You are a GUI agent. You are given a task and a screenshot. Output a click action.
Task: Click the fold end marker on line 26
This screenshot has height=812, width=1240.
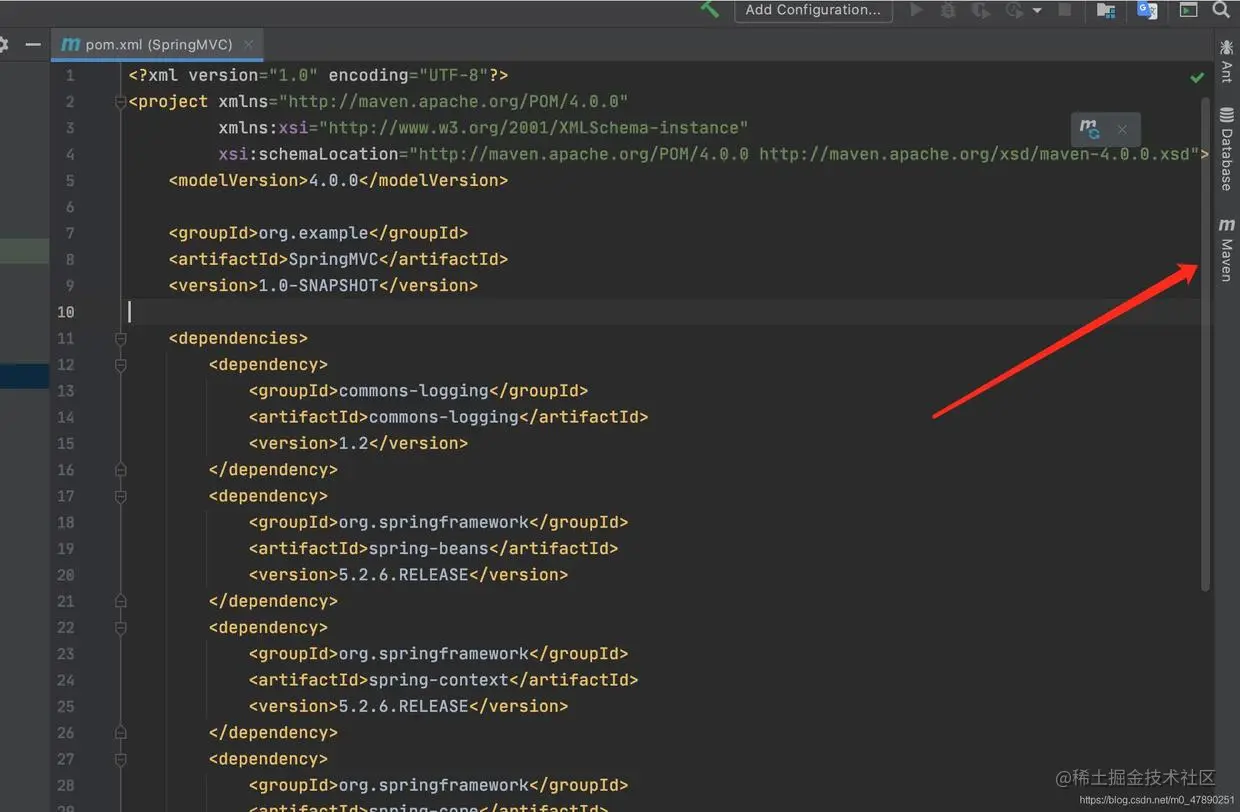click(121, 733)
